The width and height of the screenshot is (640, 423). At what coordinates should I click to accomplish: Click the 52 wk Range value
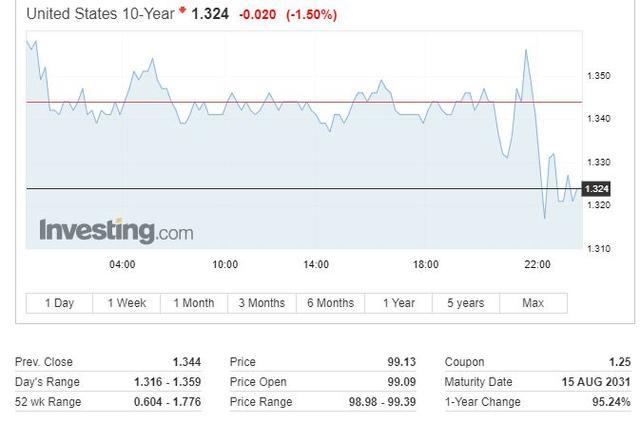point(182,402)
